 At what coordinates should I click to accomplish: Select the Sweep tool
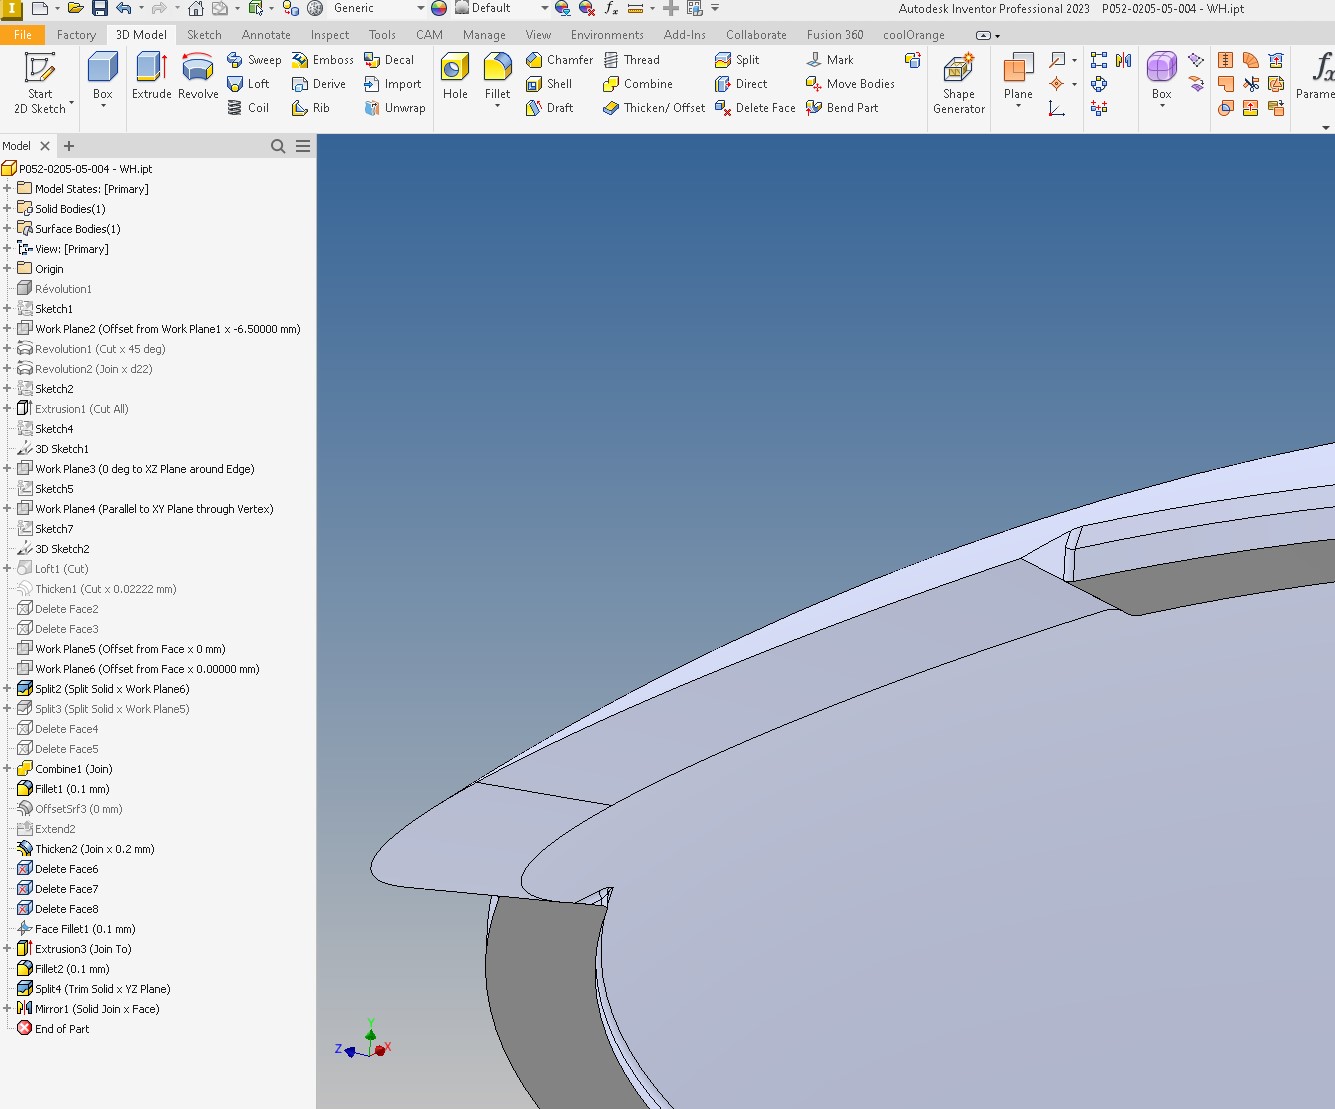(x=253, y=59)
